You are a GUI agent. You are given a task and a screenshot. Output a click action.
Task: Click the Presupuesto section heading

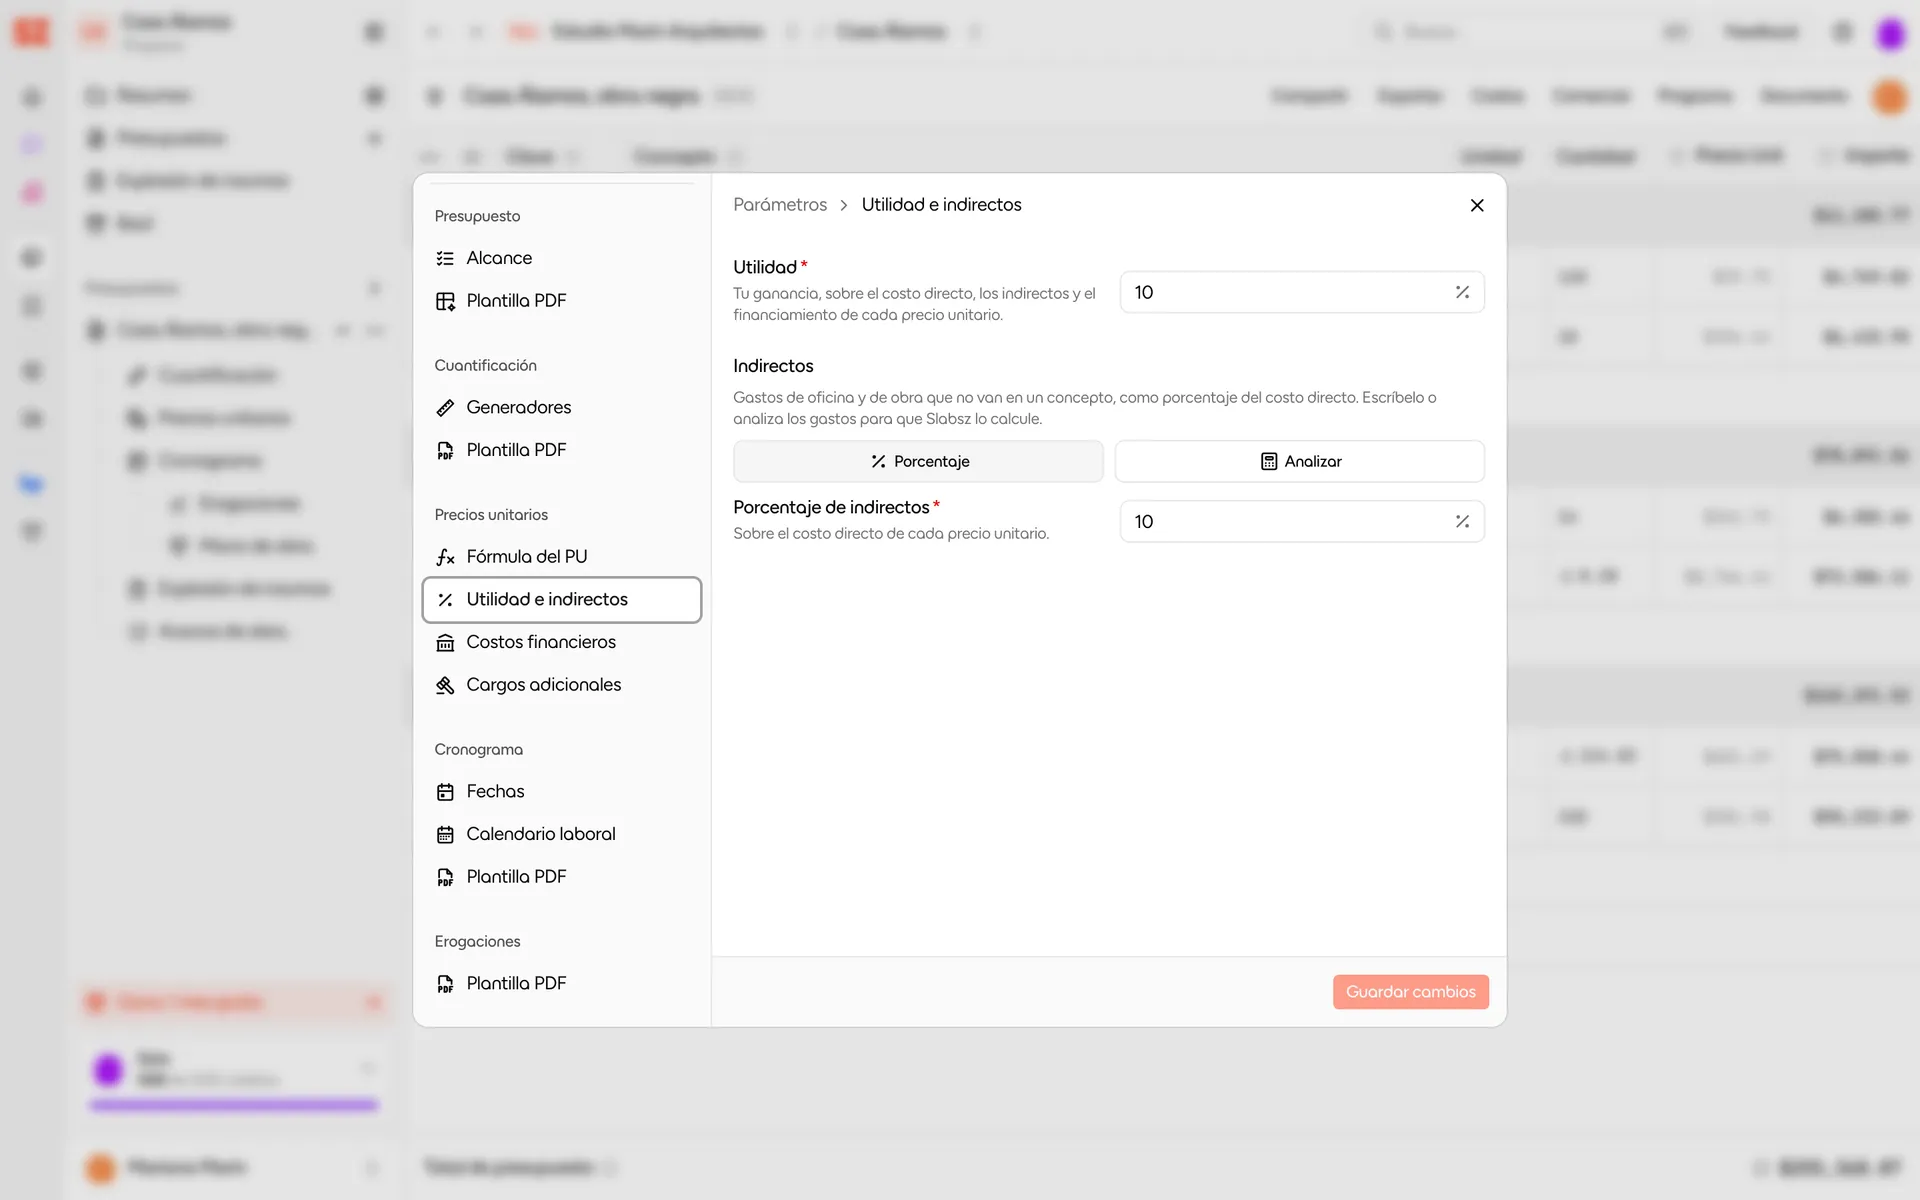[x=477, y=216]
